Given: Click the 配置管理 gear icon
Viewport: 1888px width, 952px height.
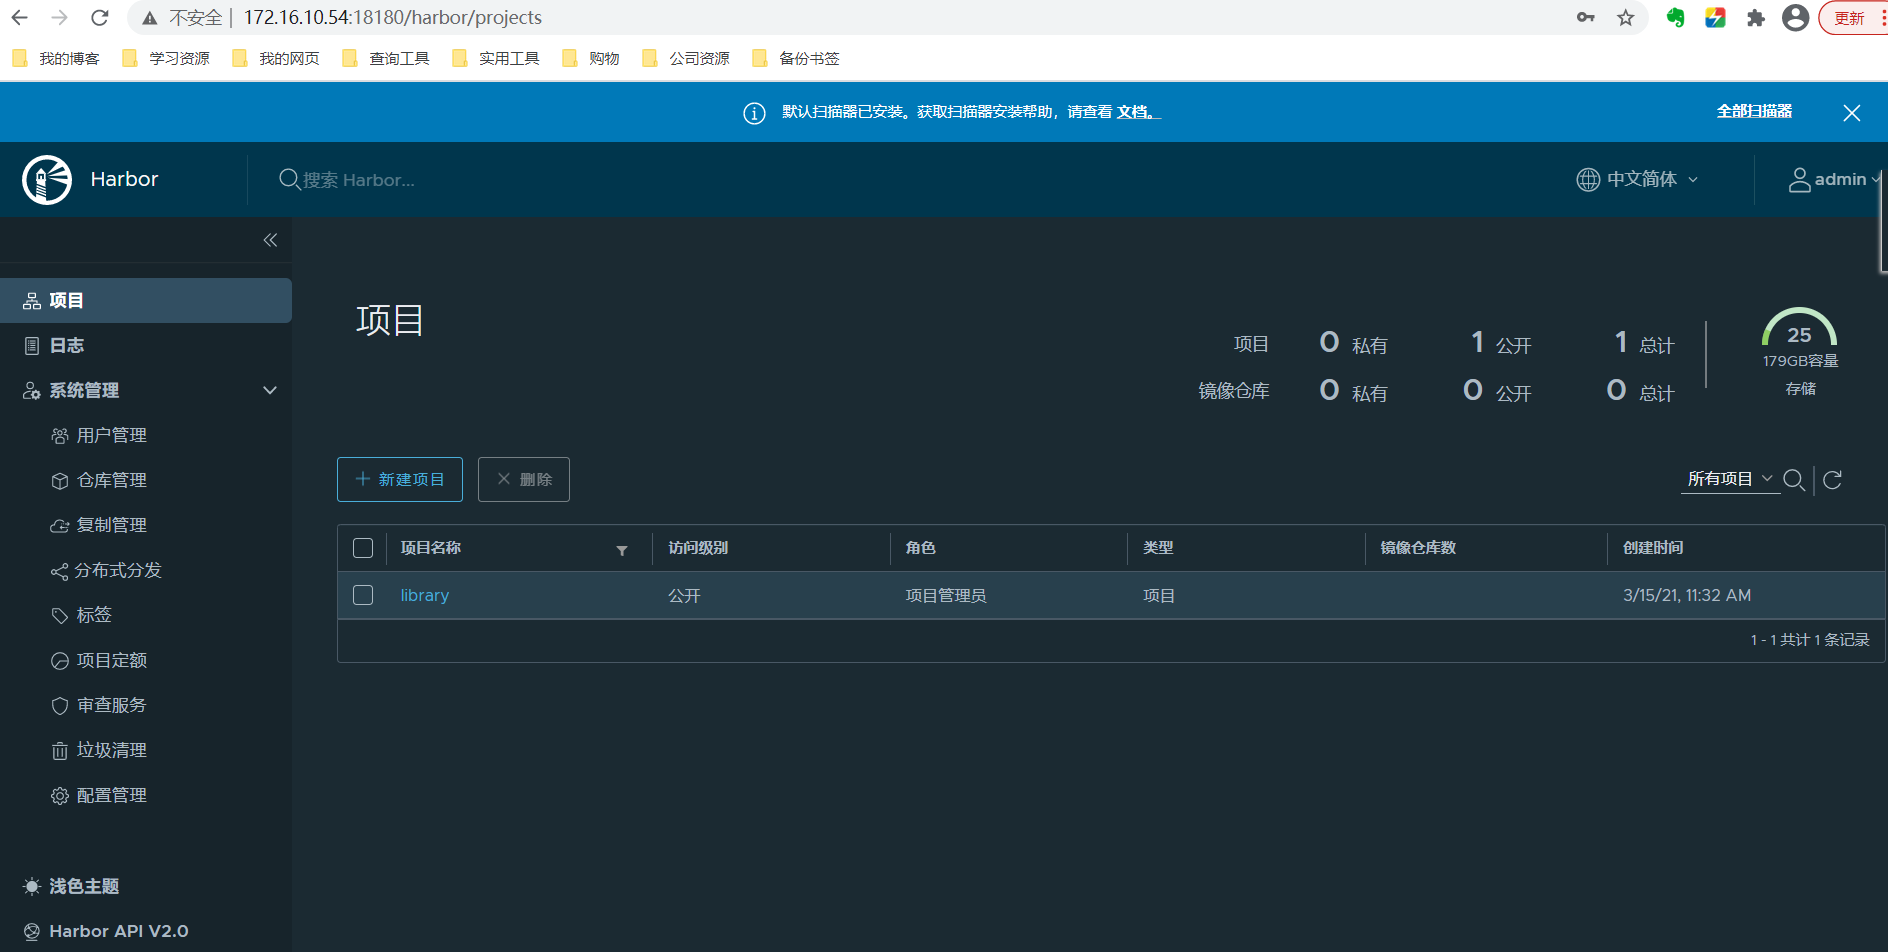Looking at the screenshot, I should coord(60,796).
